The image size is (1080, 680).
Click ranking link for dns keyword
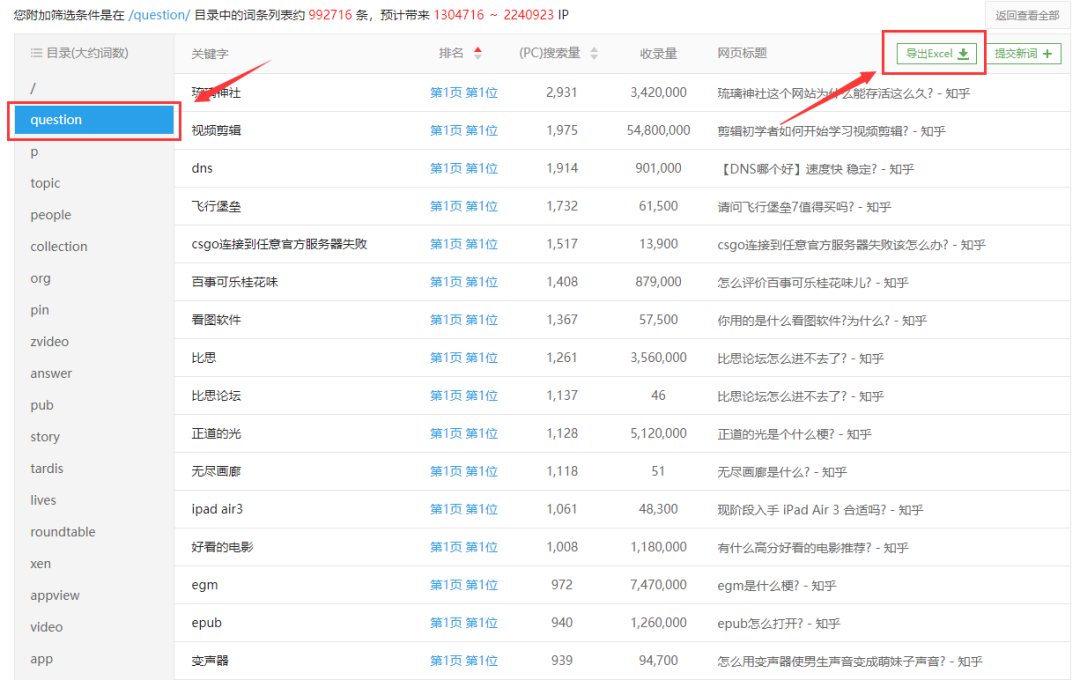(463, 169)
